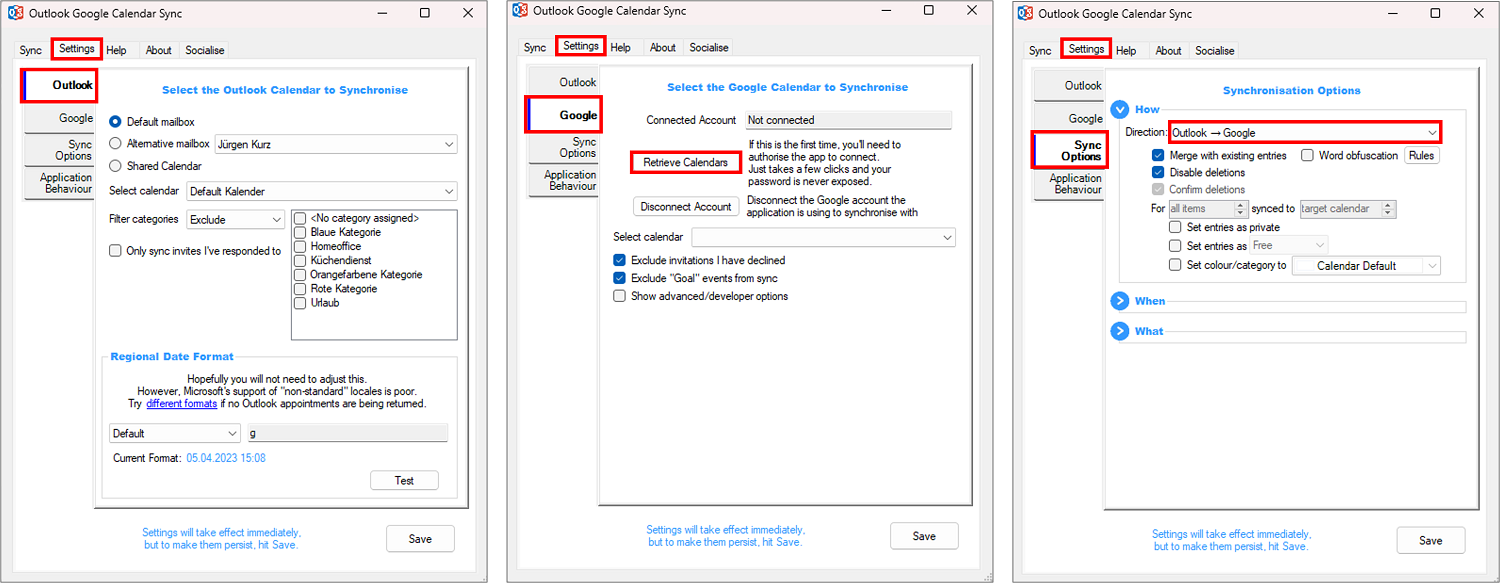Open Sync tab in the right window
This screenshot has width=1500, height=583.
tap(1040, 50)
